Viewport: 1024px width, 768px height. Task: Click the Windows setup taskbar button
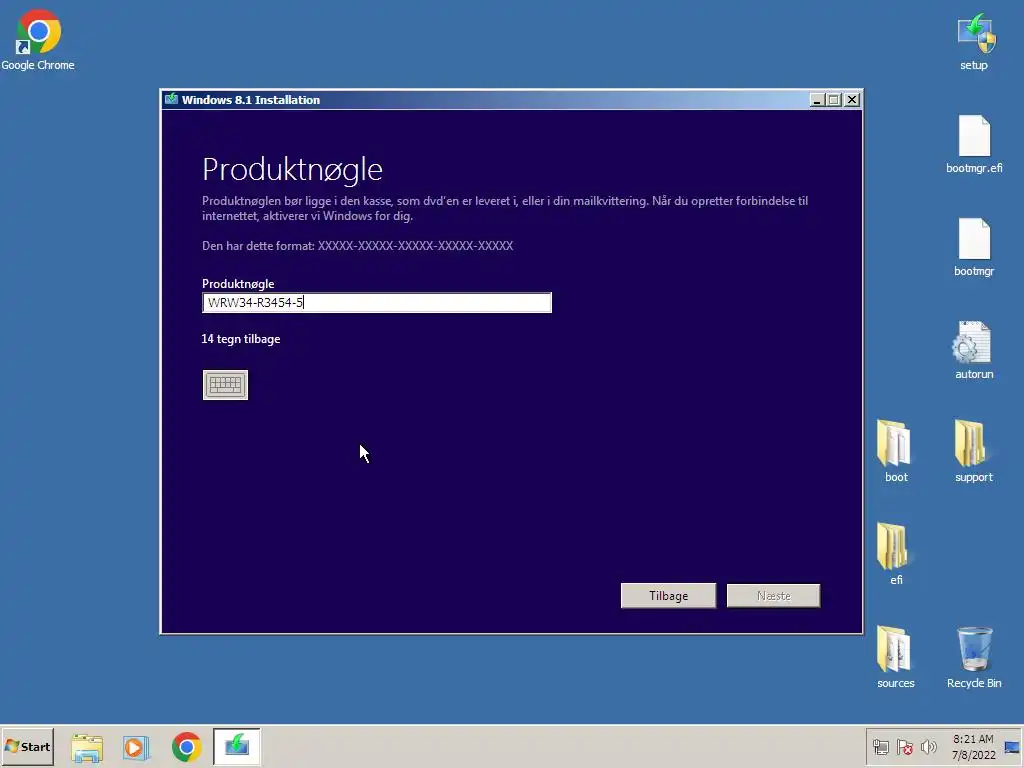point(236,746)
